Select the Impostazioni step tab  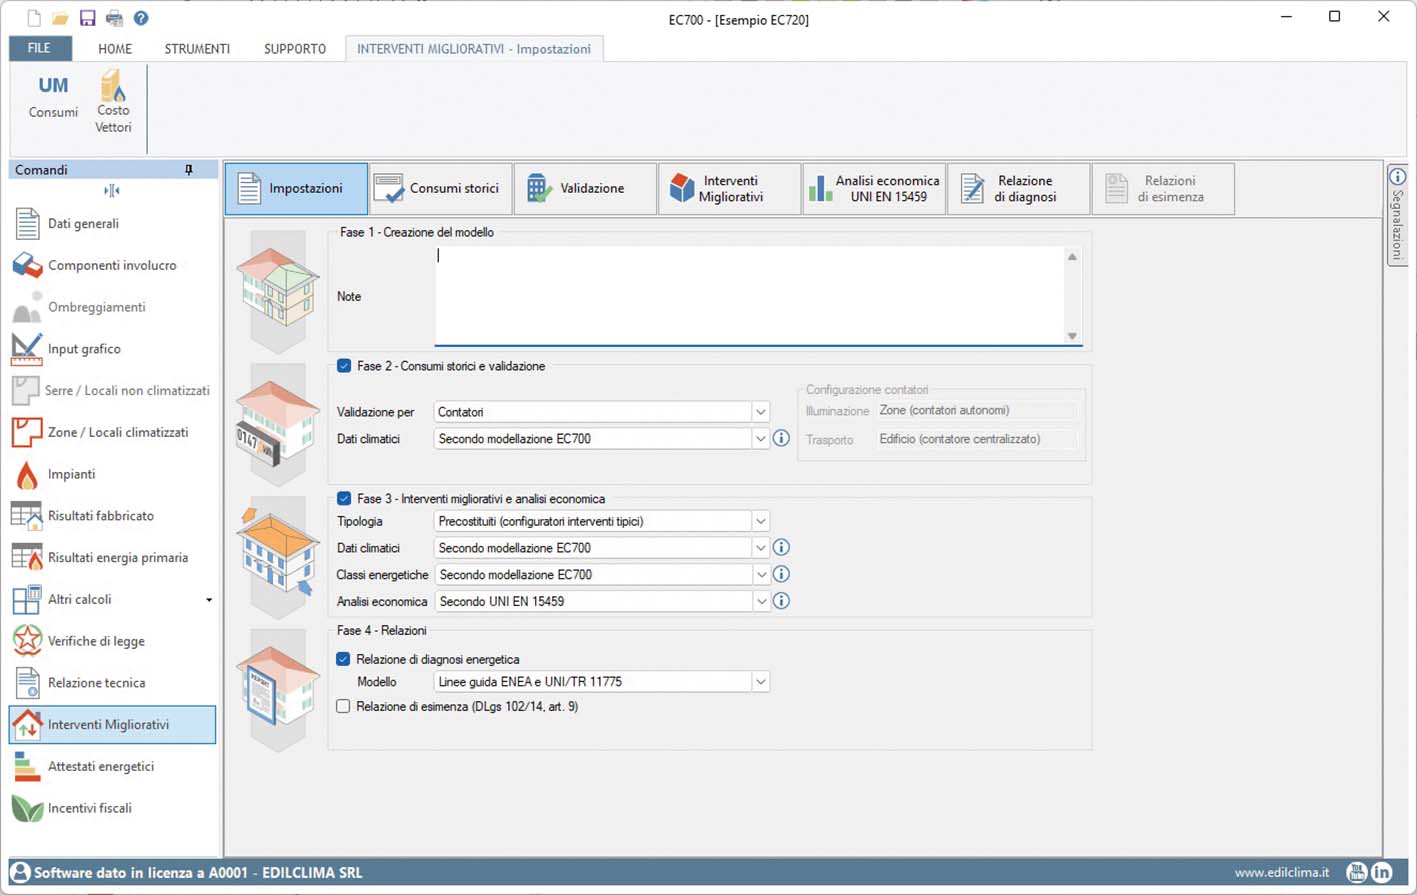coord(296,188)
